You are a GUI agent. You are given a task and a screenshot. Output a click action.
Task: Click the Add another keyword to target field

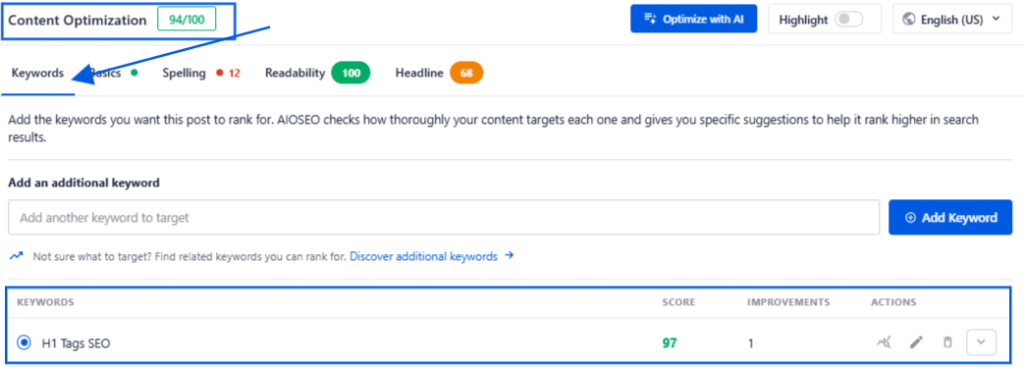click(444, 217)
